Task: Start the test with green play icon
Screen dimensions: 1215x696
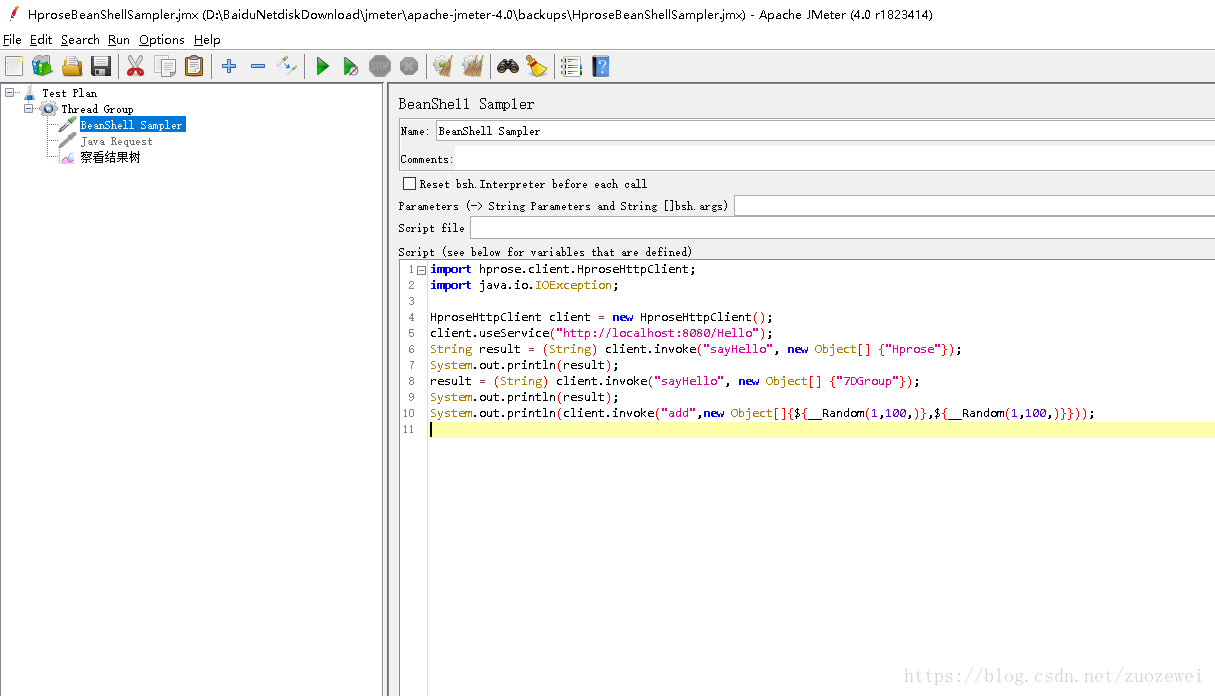Action: click(322, 66)
